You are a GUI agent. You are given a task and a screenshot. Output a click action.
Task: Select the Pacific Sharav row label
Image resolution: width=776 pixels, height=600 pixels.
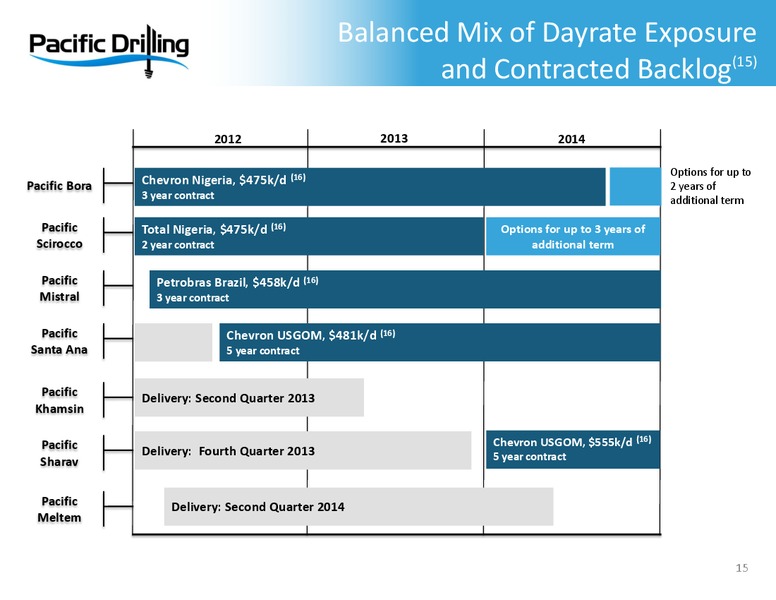point(59,453)
